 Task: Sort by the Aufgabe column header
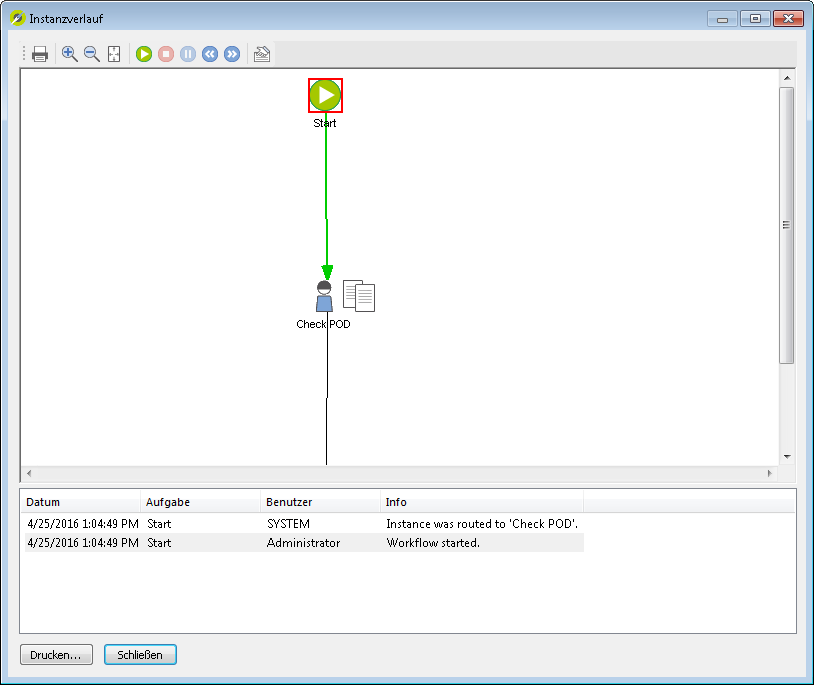pyautogui.click(x=200, y=502)
